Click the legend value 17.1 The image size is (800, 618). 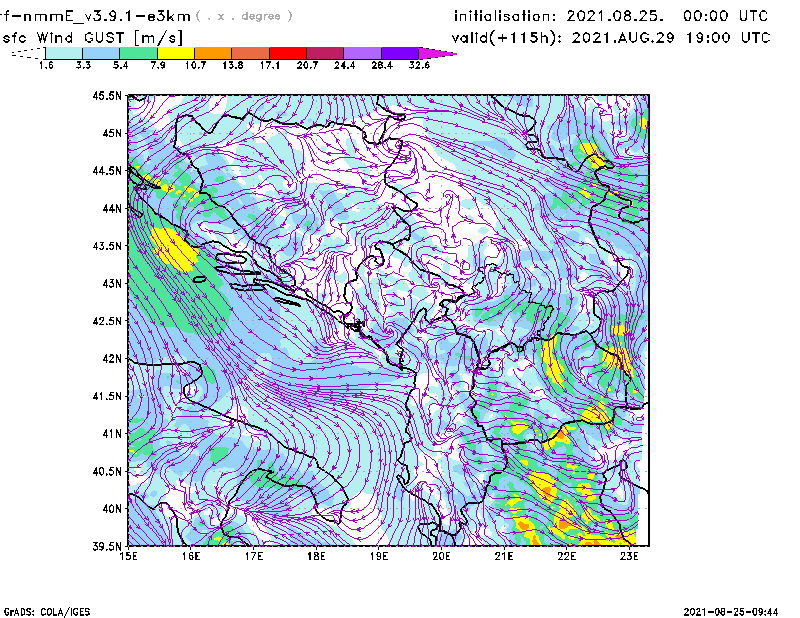coord(269,65)
